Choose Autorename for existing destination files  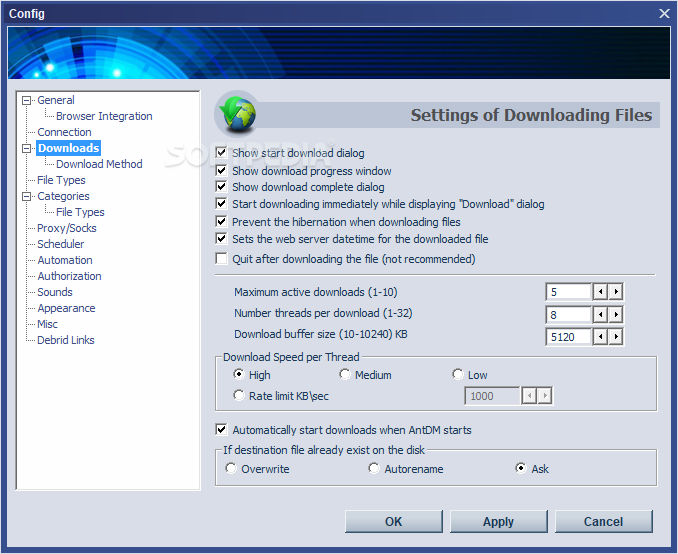[374, 468]
